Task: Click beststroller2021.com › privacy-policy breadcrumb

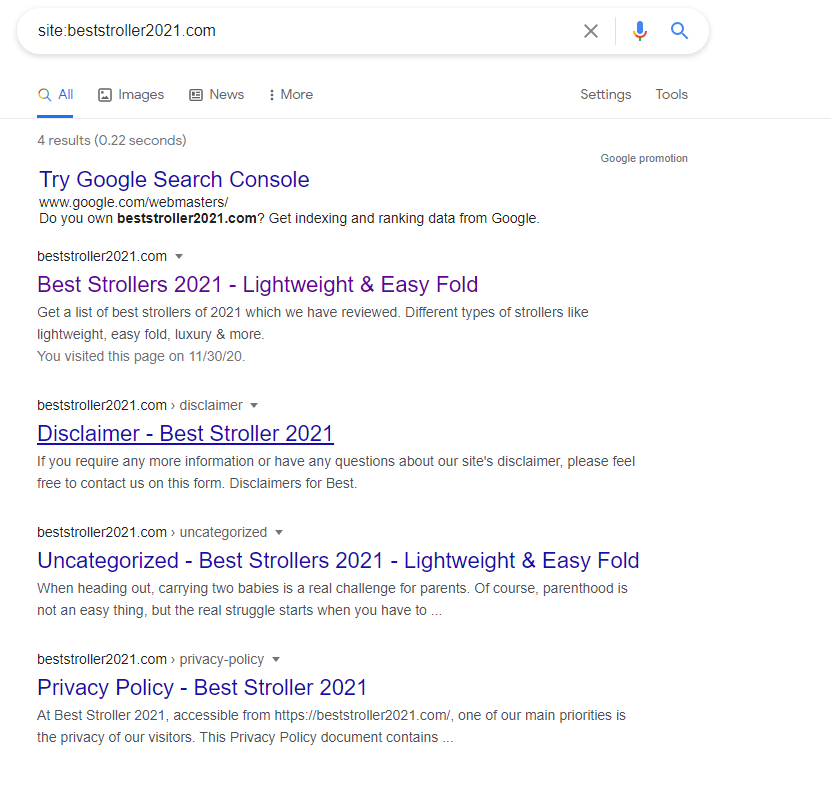Action: click(x=151, y=660)
